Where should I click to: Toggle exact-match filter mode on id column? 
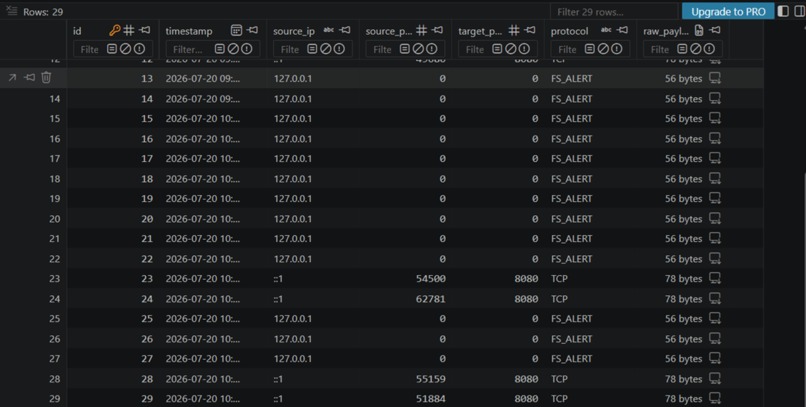112,49
